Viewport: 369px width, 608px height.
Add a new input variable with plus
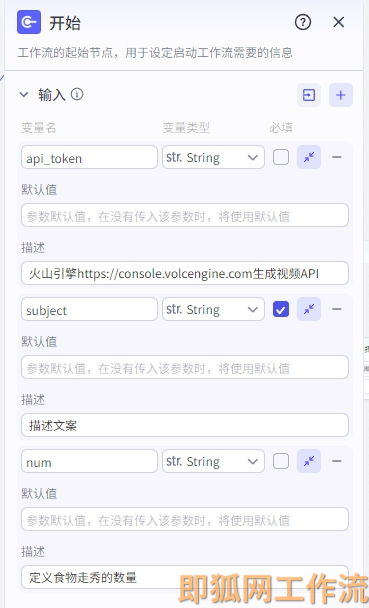point(341,95)
